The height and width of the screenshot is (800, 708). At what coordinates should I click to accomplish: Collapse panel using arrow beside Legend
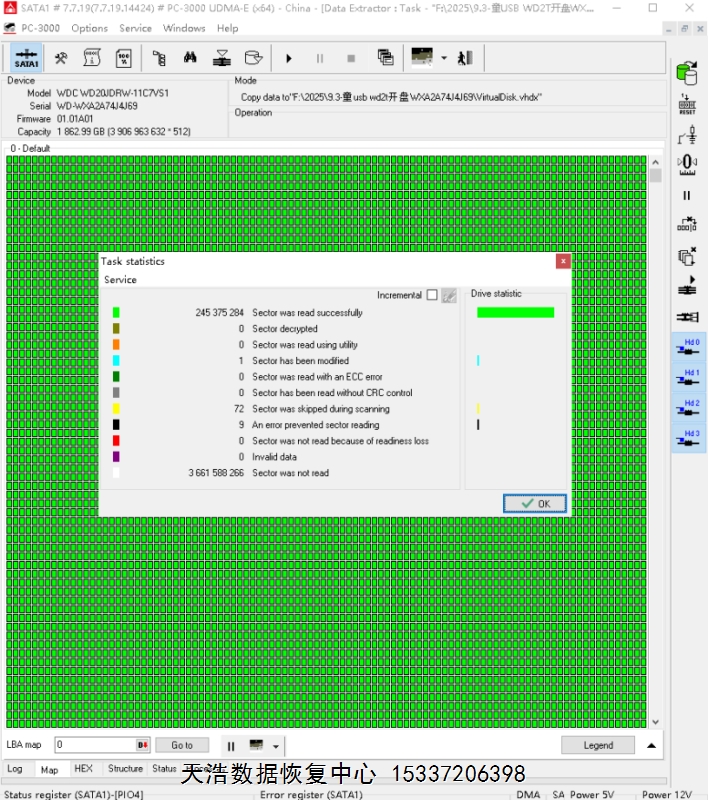tap(652, 745)
